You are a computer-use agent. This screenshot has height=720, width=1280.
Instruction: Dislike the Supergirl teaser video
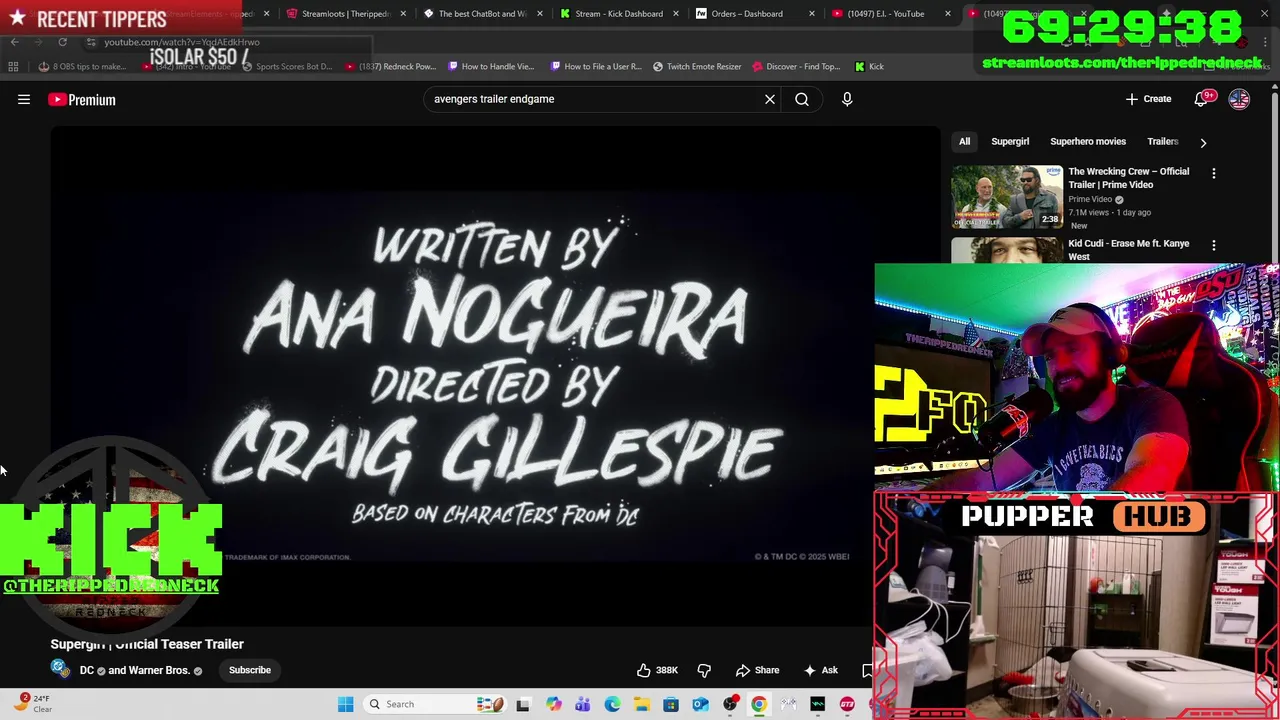(x=704, y=670)
